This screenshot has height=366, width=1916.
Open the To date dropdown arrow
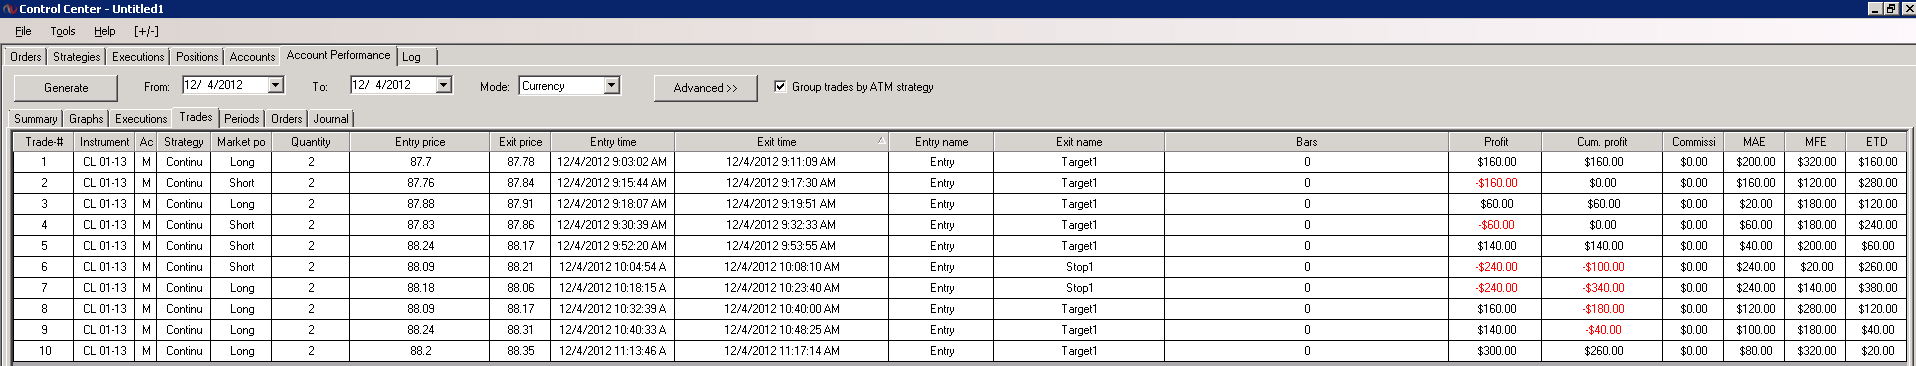(444, 85)
